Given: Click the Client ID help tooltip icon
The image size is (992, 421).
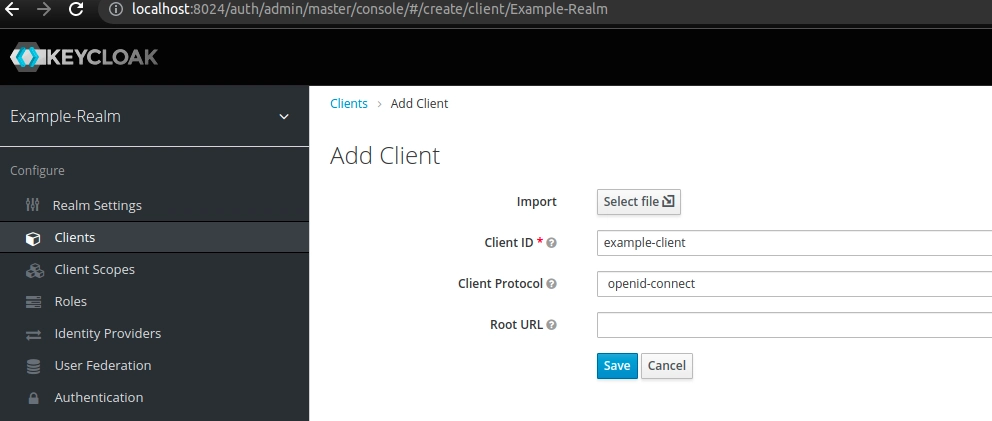Looking at the screenshot, I should [x=551, y=242].
